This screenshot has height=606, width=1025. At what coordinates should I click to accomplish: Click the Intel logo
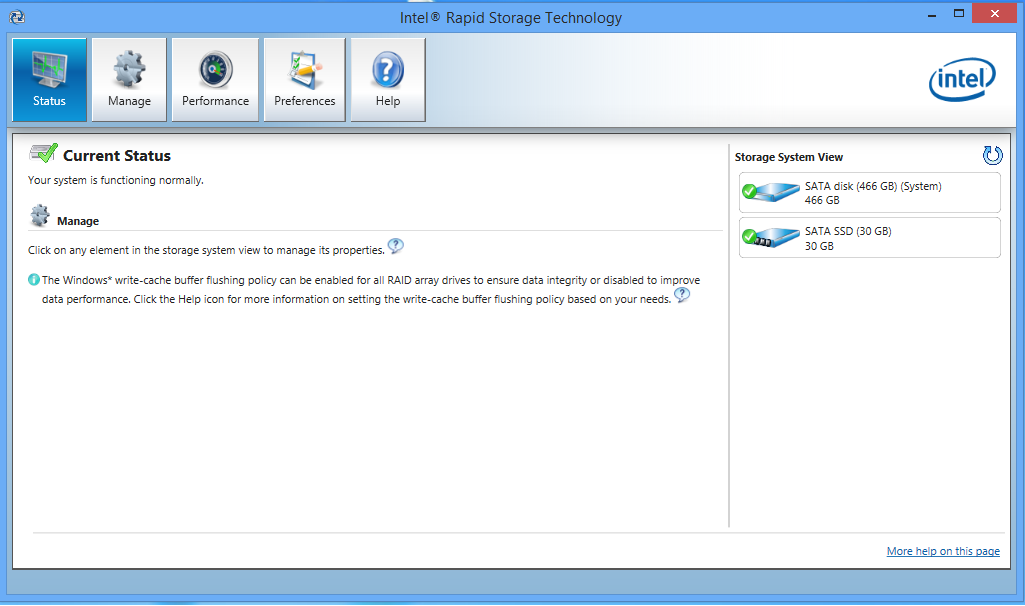click(962, 80)
